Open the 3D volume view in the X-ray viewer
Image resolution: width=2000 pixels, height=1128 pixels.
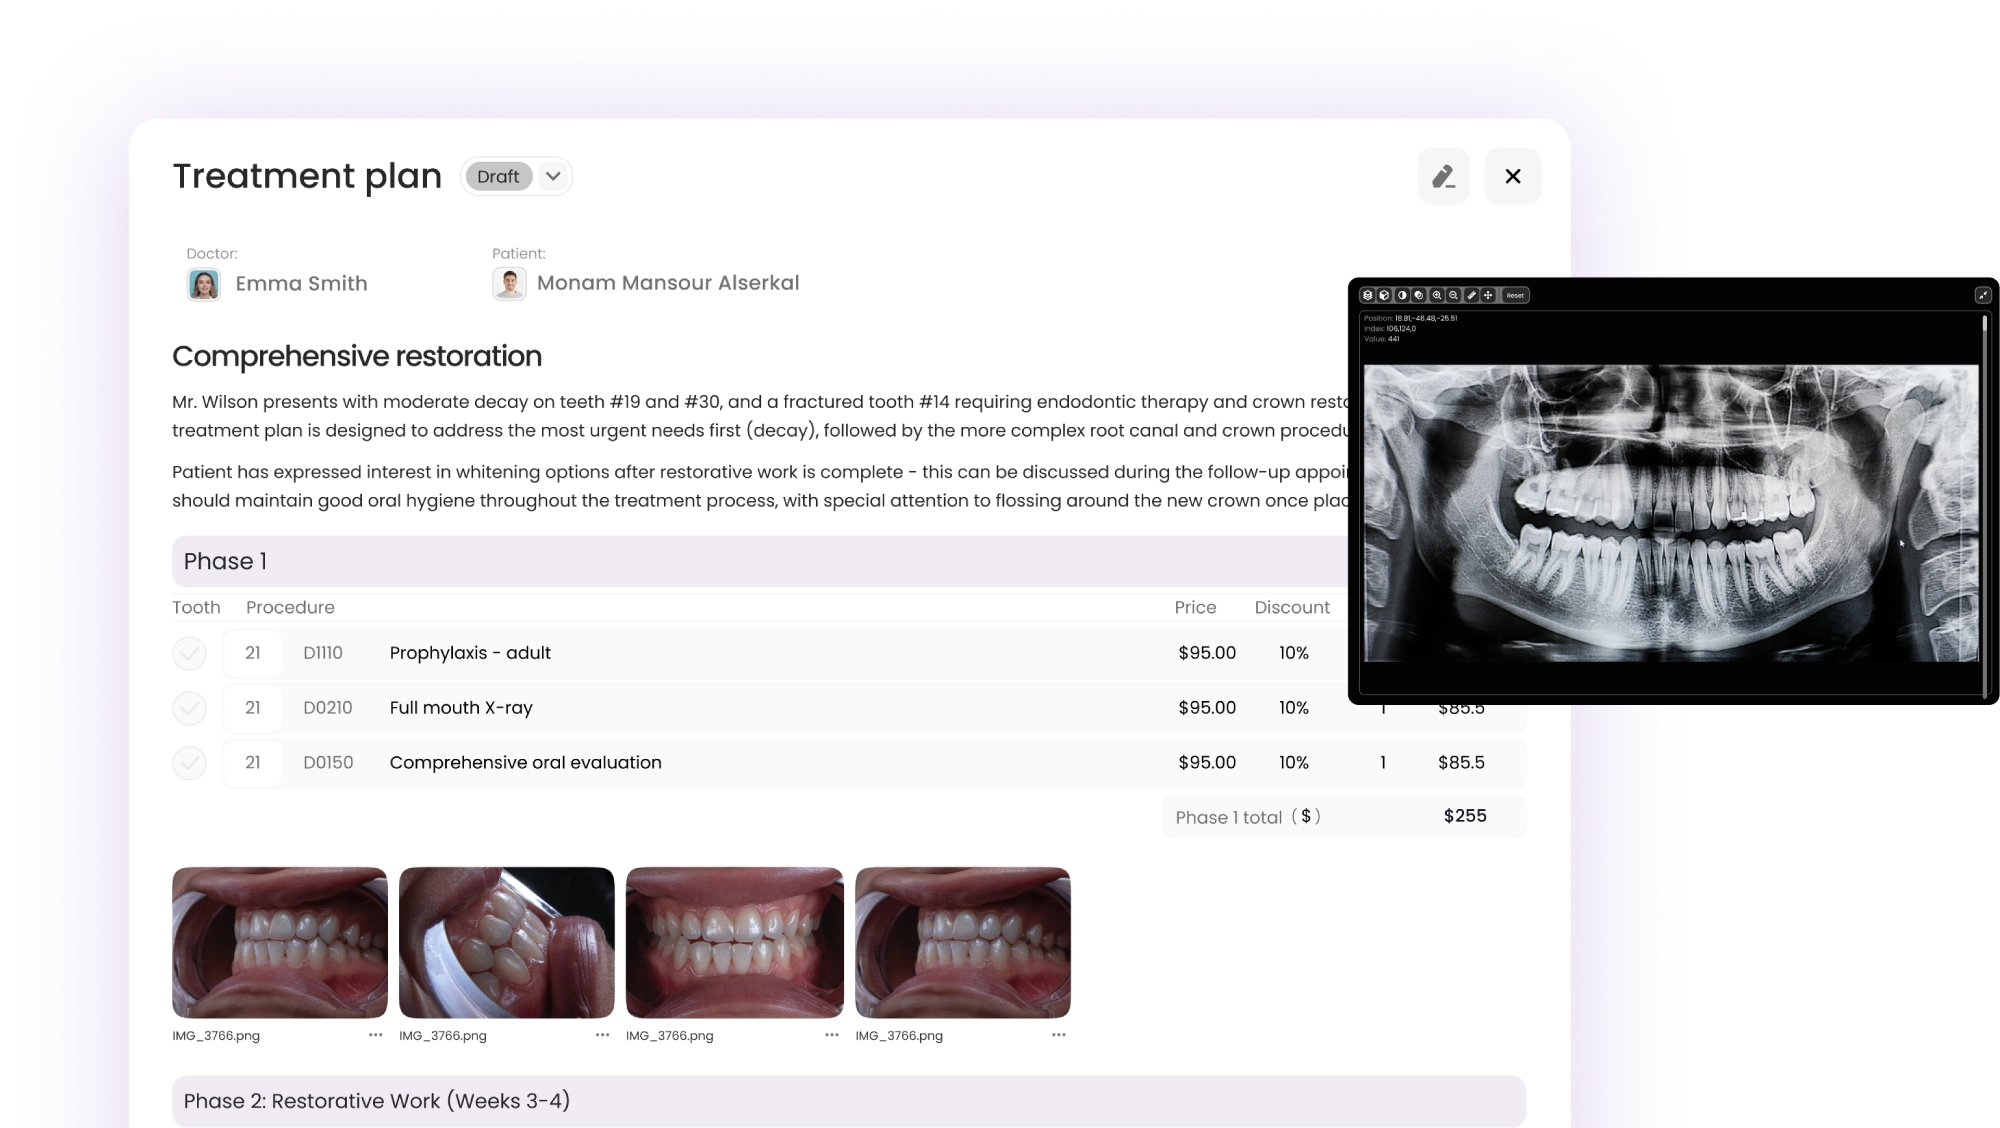coord(1385,296)
